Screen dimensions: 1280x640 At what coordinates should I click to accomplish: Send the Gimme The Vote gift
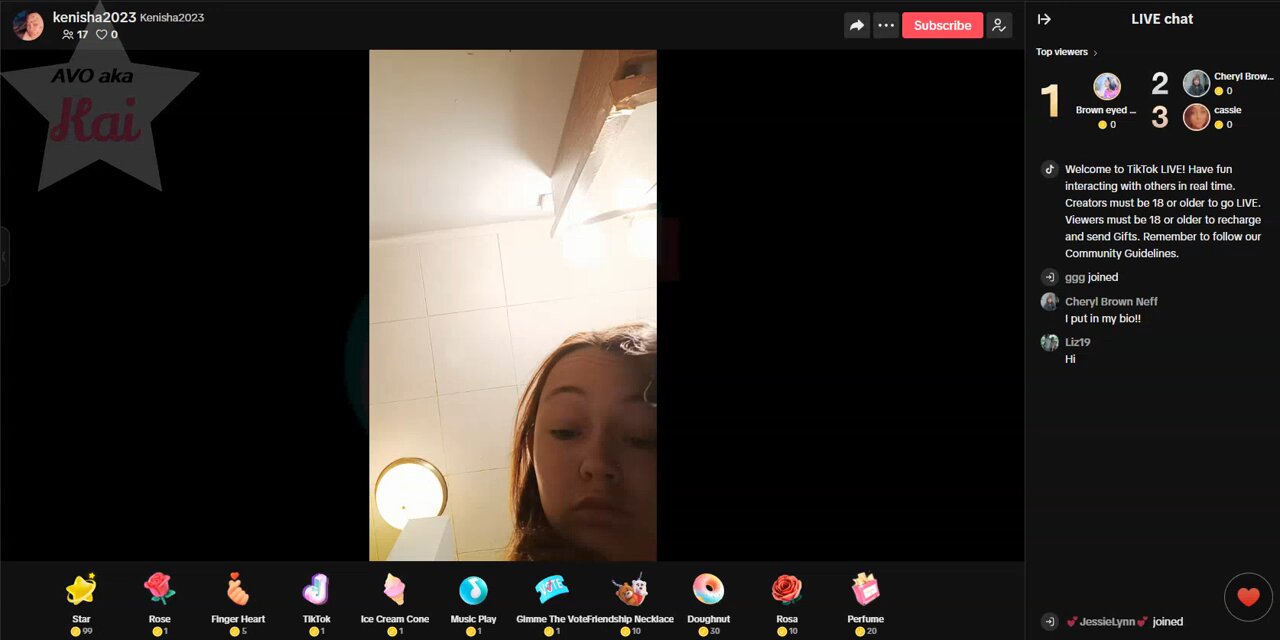(552, 603)
